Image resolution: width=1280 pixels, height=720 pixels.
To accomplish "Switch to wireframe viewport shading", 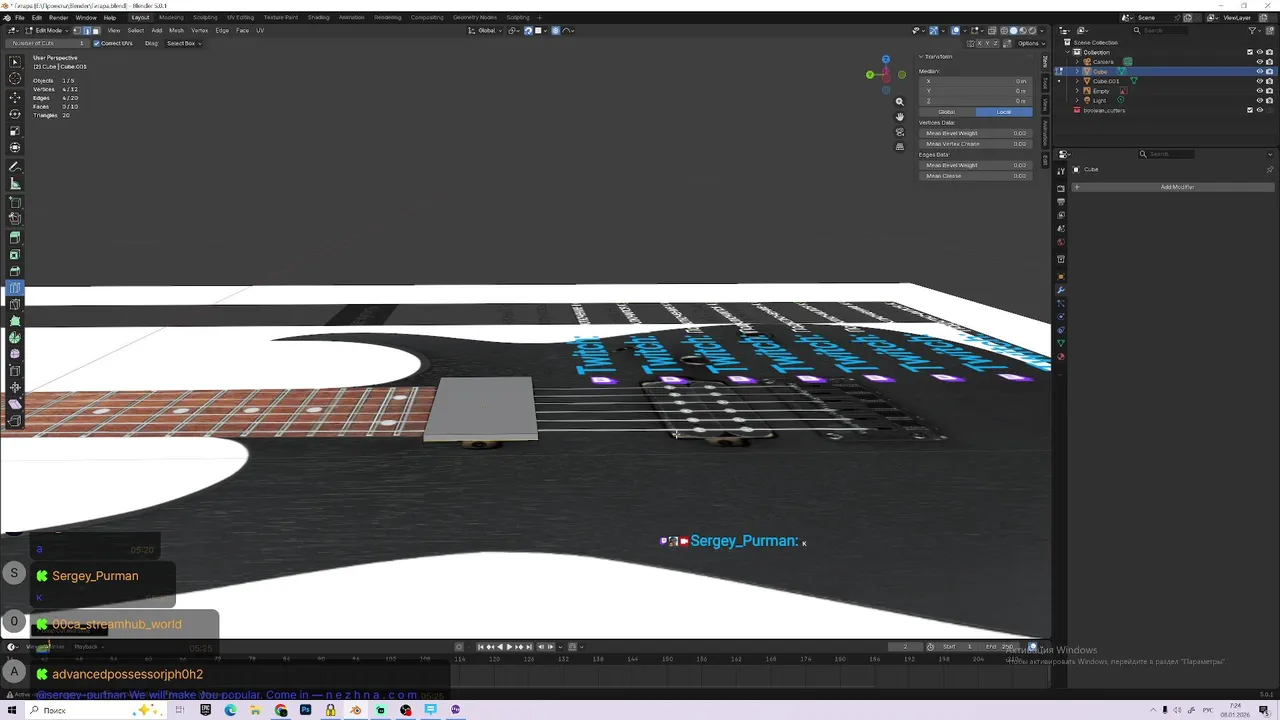I will [x=1003, y=30].
